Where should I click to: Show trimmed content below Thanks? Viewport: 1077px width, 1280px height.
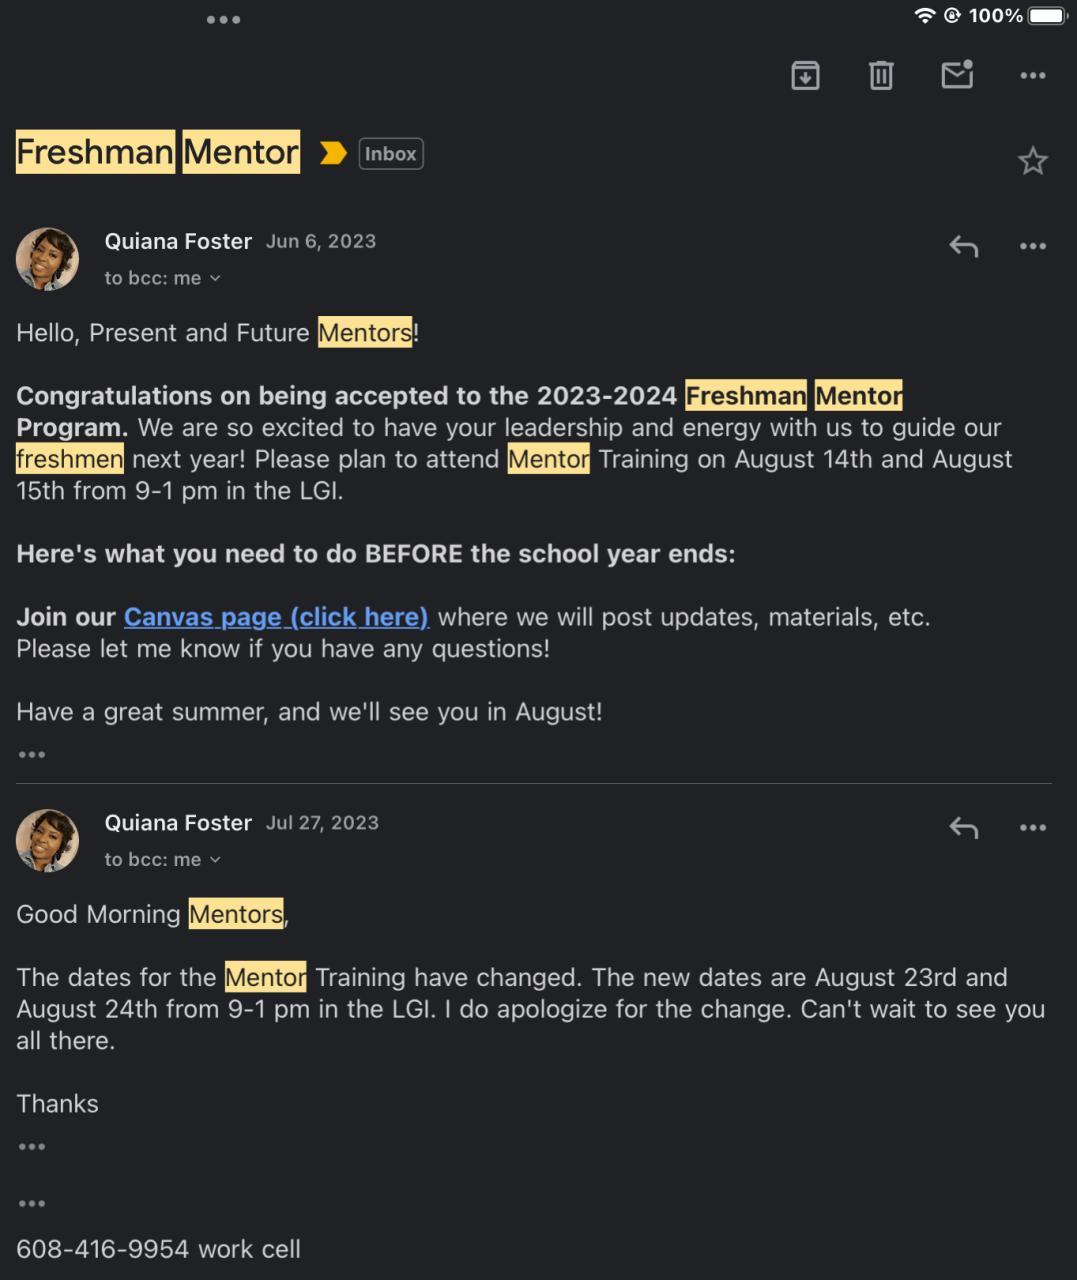pos(31,1147)
